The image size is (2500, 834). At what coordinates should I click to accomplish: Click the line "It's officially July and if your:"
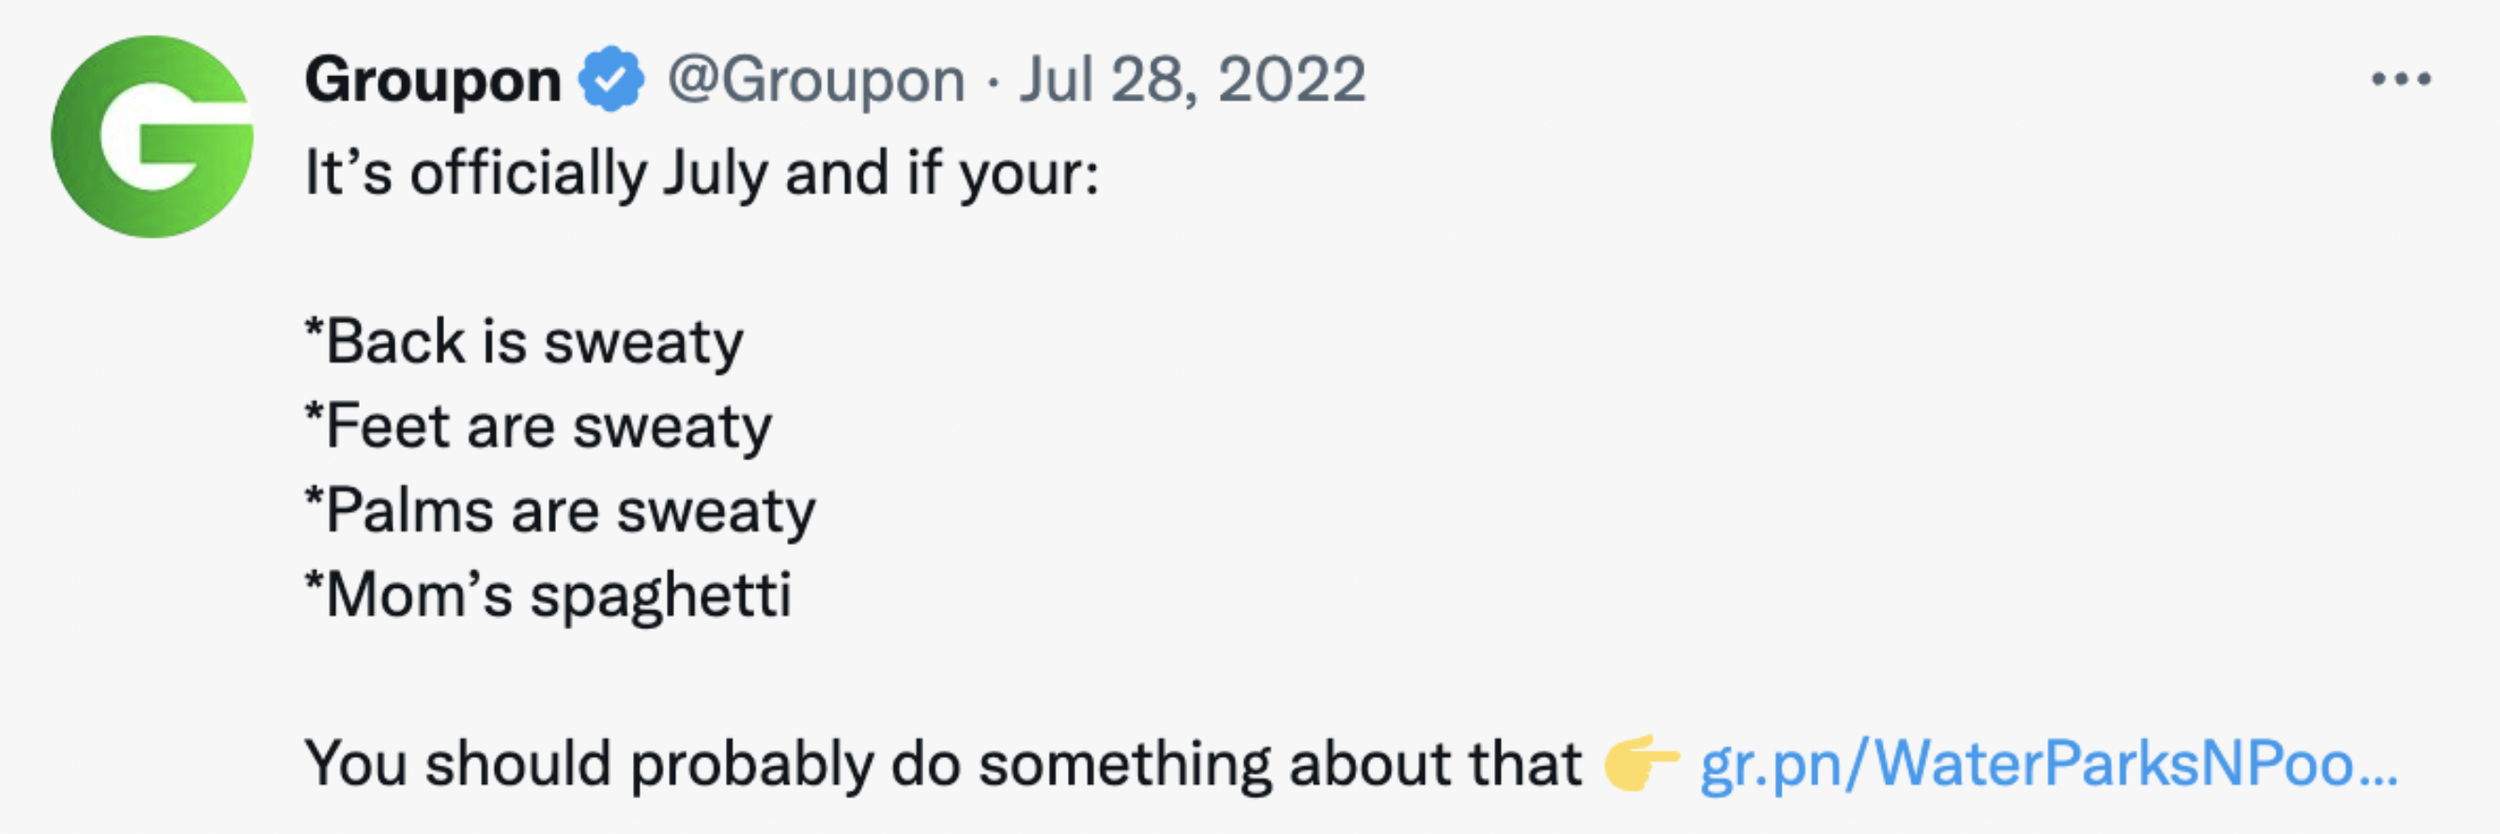(x=702, y=173)
